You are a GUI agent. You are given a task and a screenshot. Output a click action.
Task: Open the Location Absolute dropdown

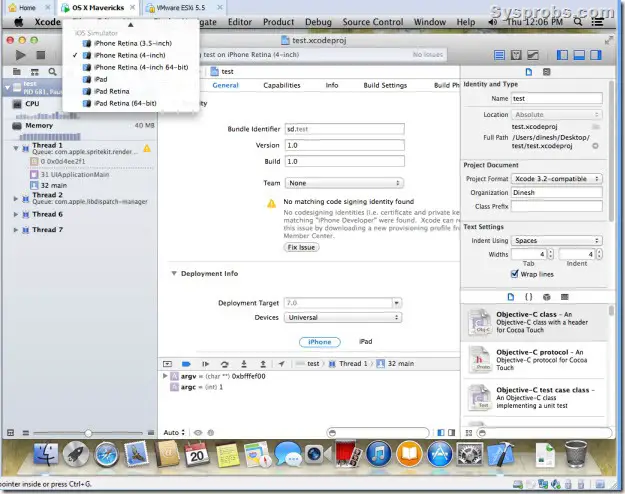coord(556,114)
